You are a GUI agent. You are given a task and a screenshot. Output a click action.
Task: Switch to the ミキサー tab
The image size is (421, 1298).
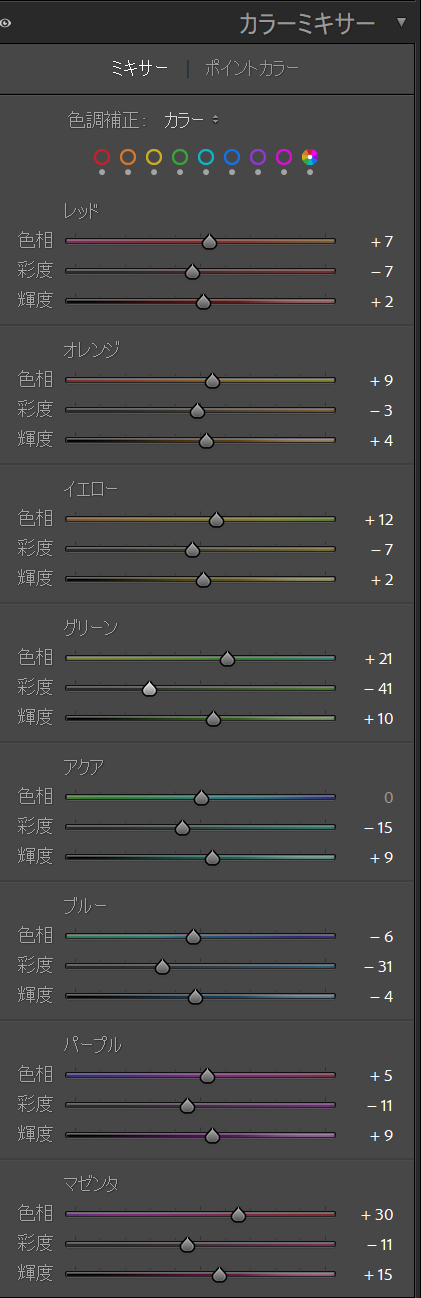[138, 69]
